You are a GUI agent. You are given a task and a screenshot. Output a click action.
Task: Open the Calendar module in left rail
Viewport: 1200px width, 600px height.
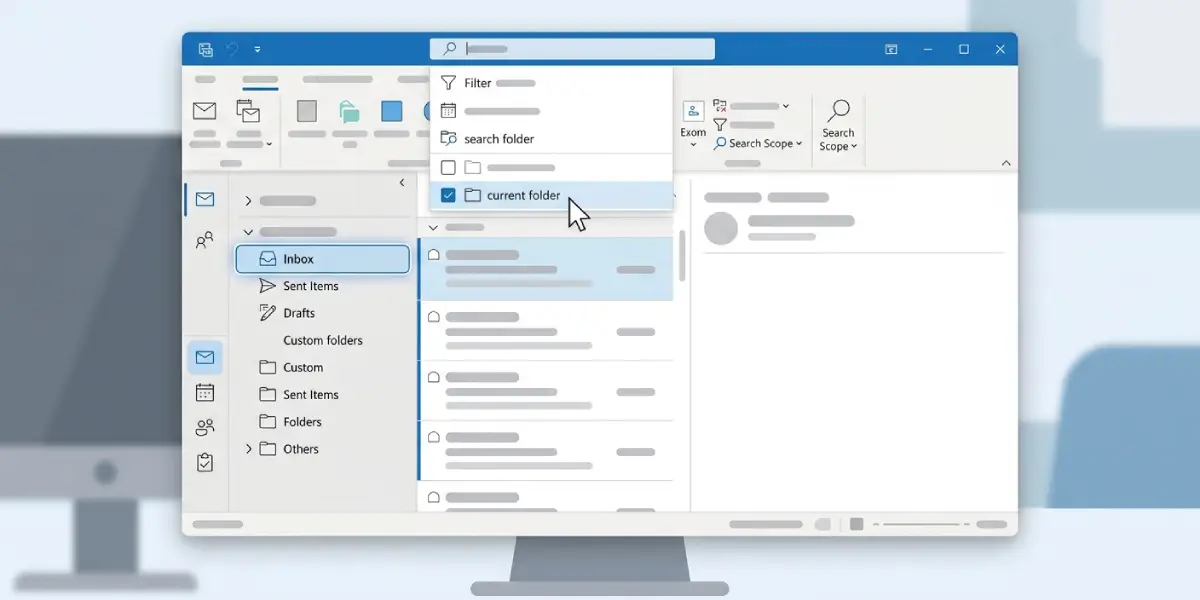coord(205,392)
